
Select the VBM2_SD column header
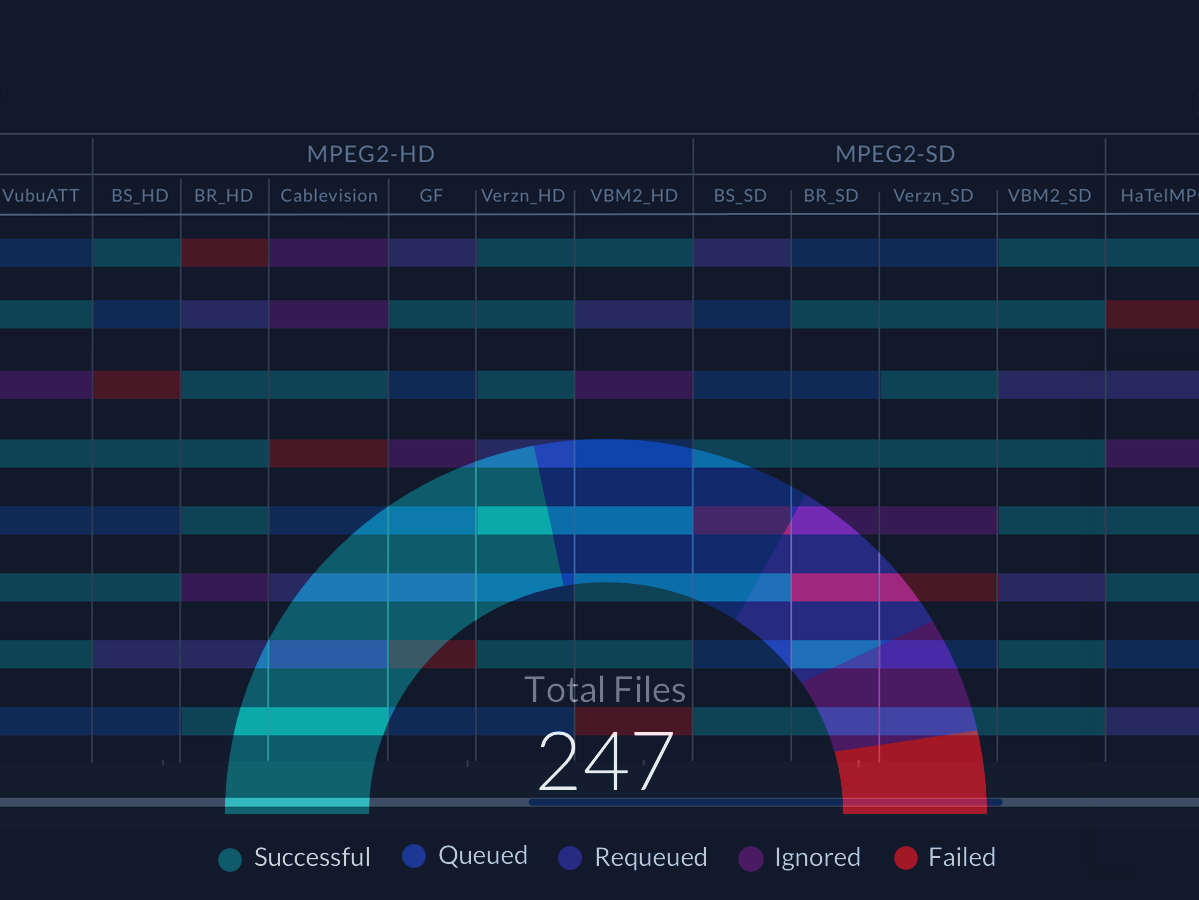coord(1049,196)
